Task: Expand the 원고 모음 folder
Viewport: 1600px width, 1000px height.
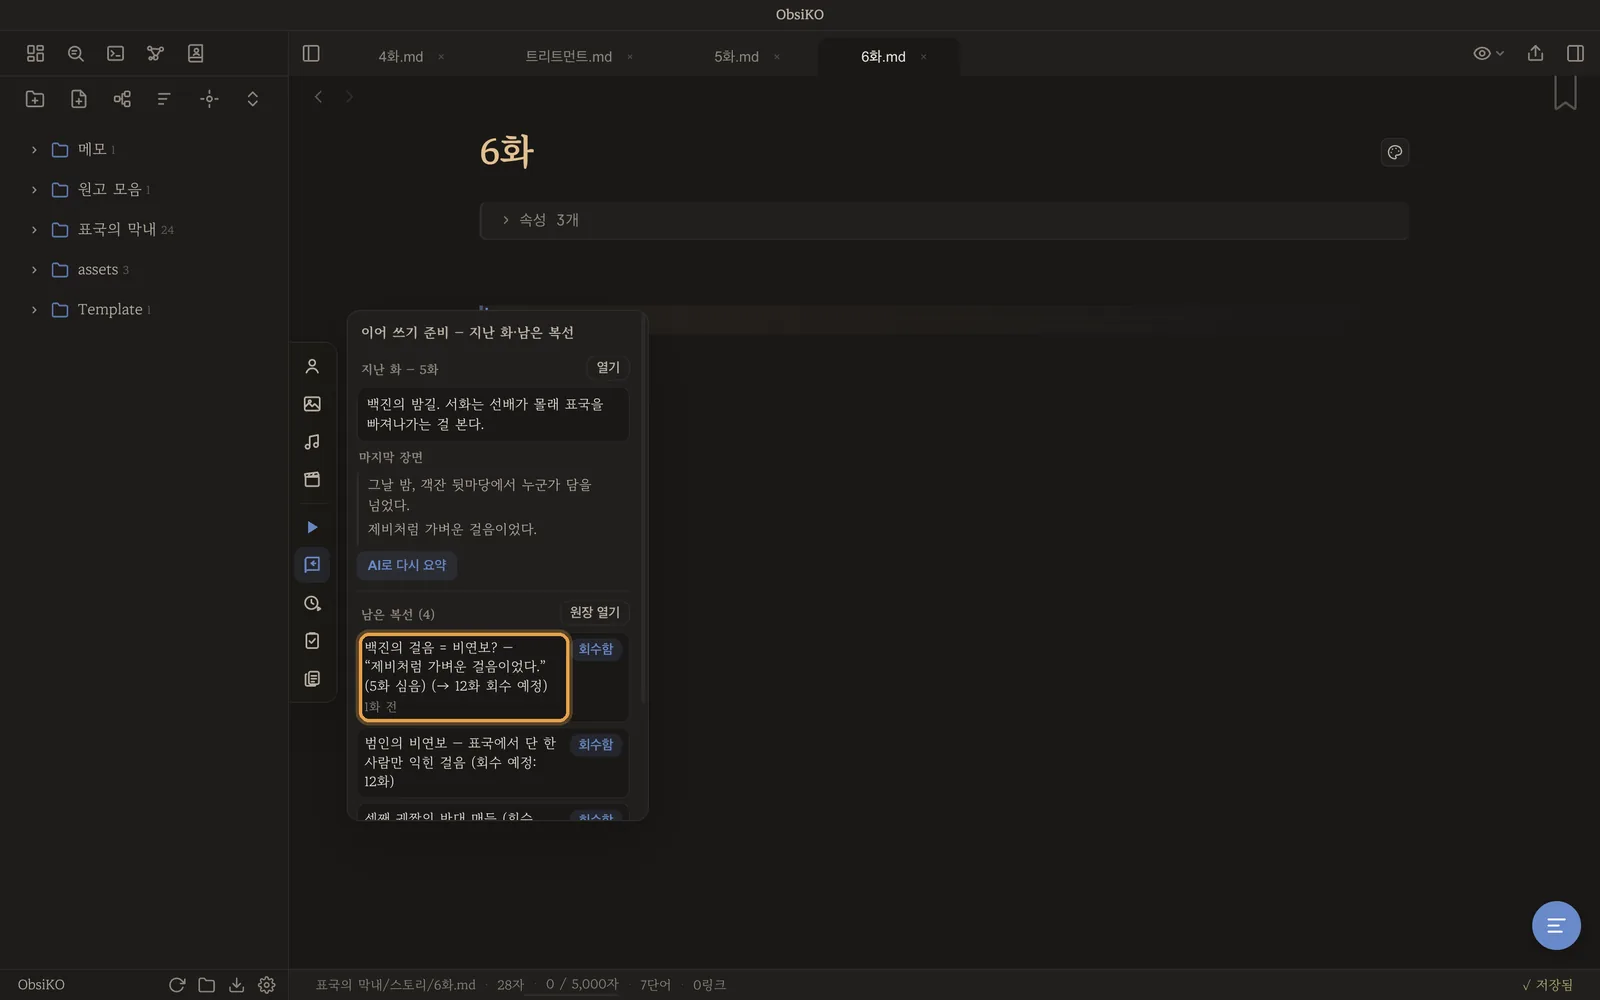Action: tap(109, 189)
